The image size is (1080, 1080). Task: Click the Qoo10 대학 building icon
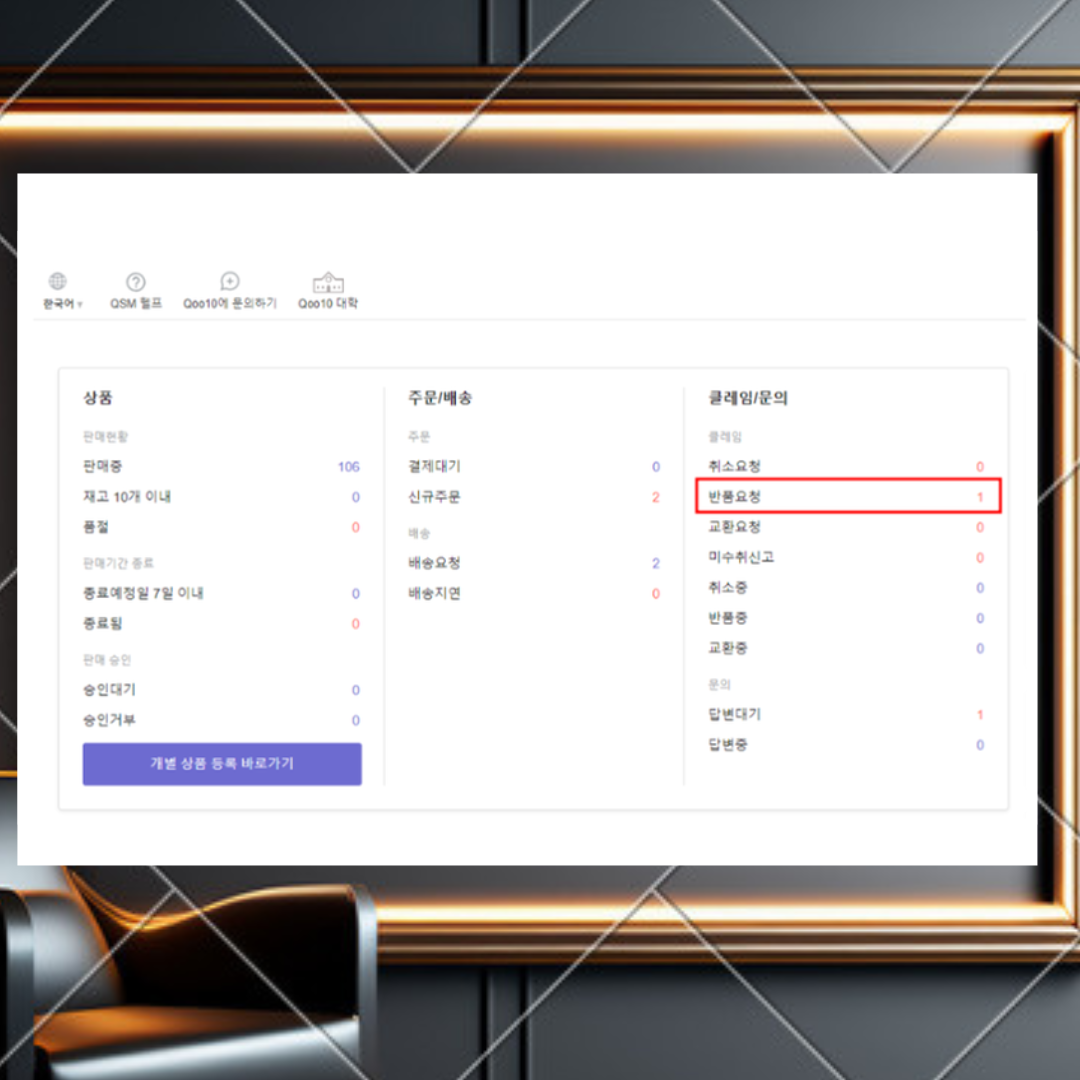(328, 282)
